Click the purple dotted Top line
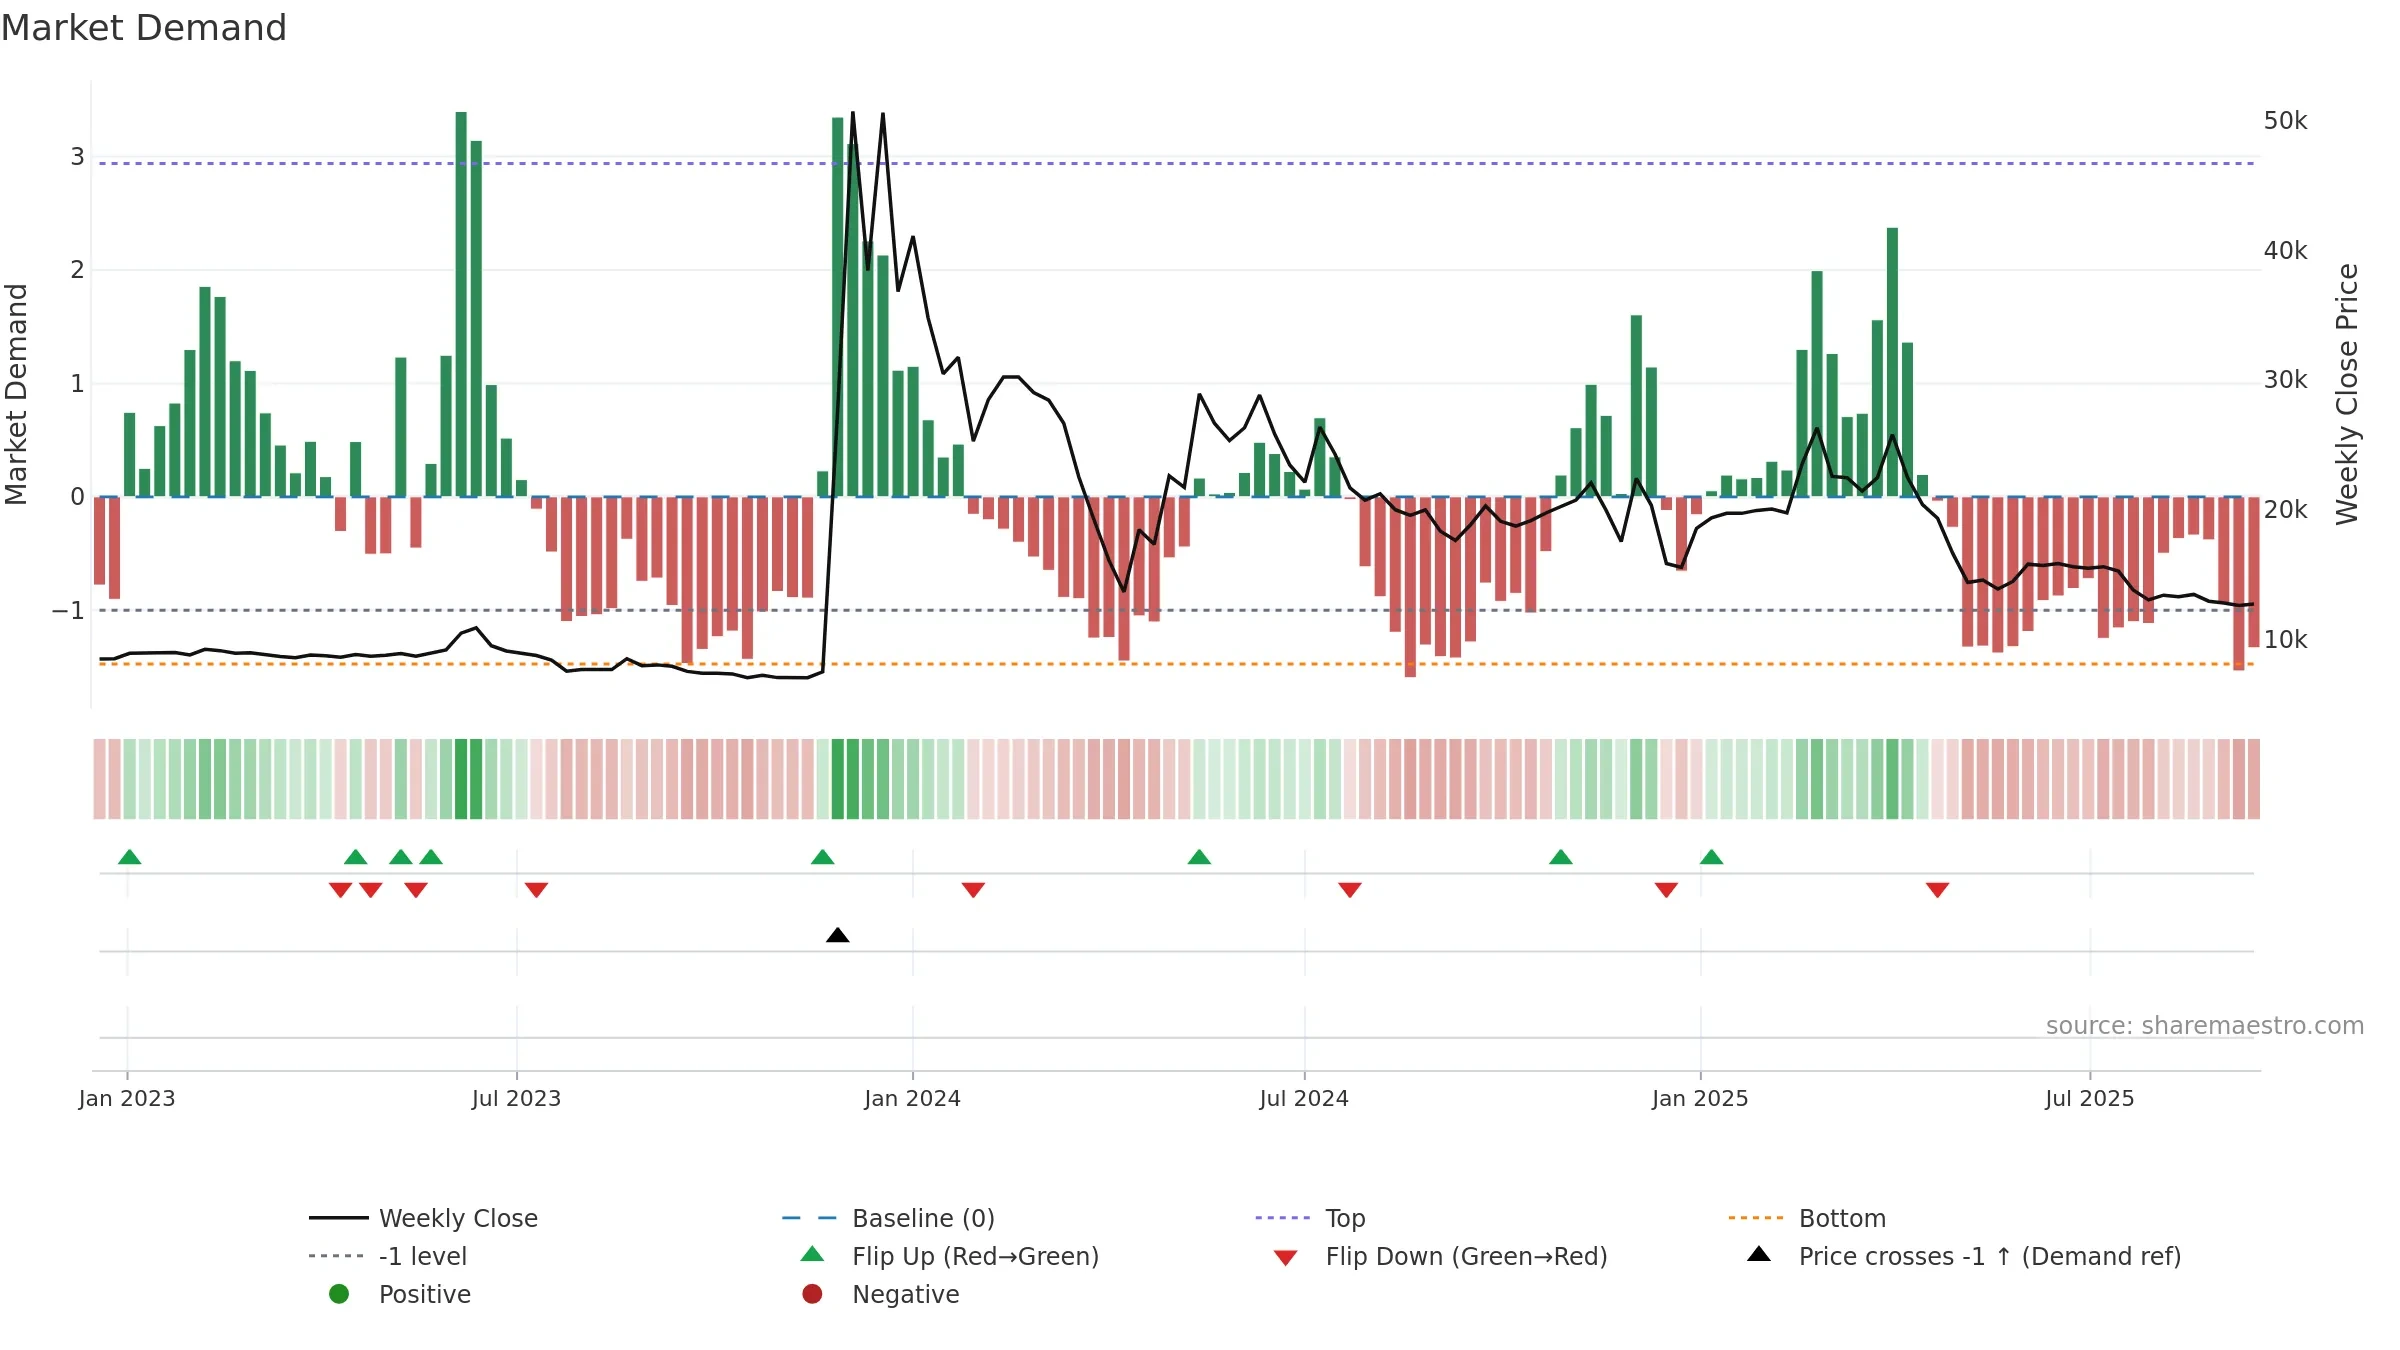This screenshot has height=1350, width=2400. click(x=1176, y=163)
